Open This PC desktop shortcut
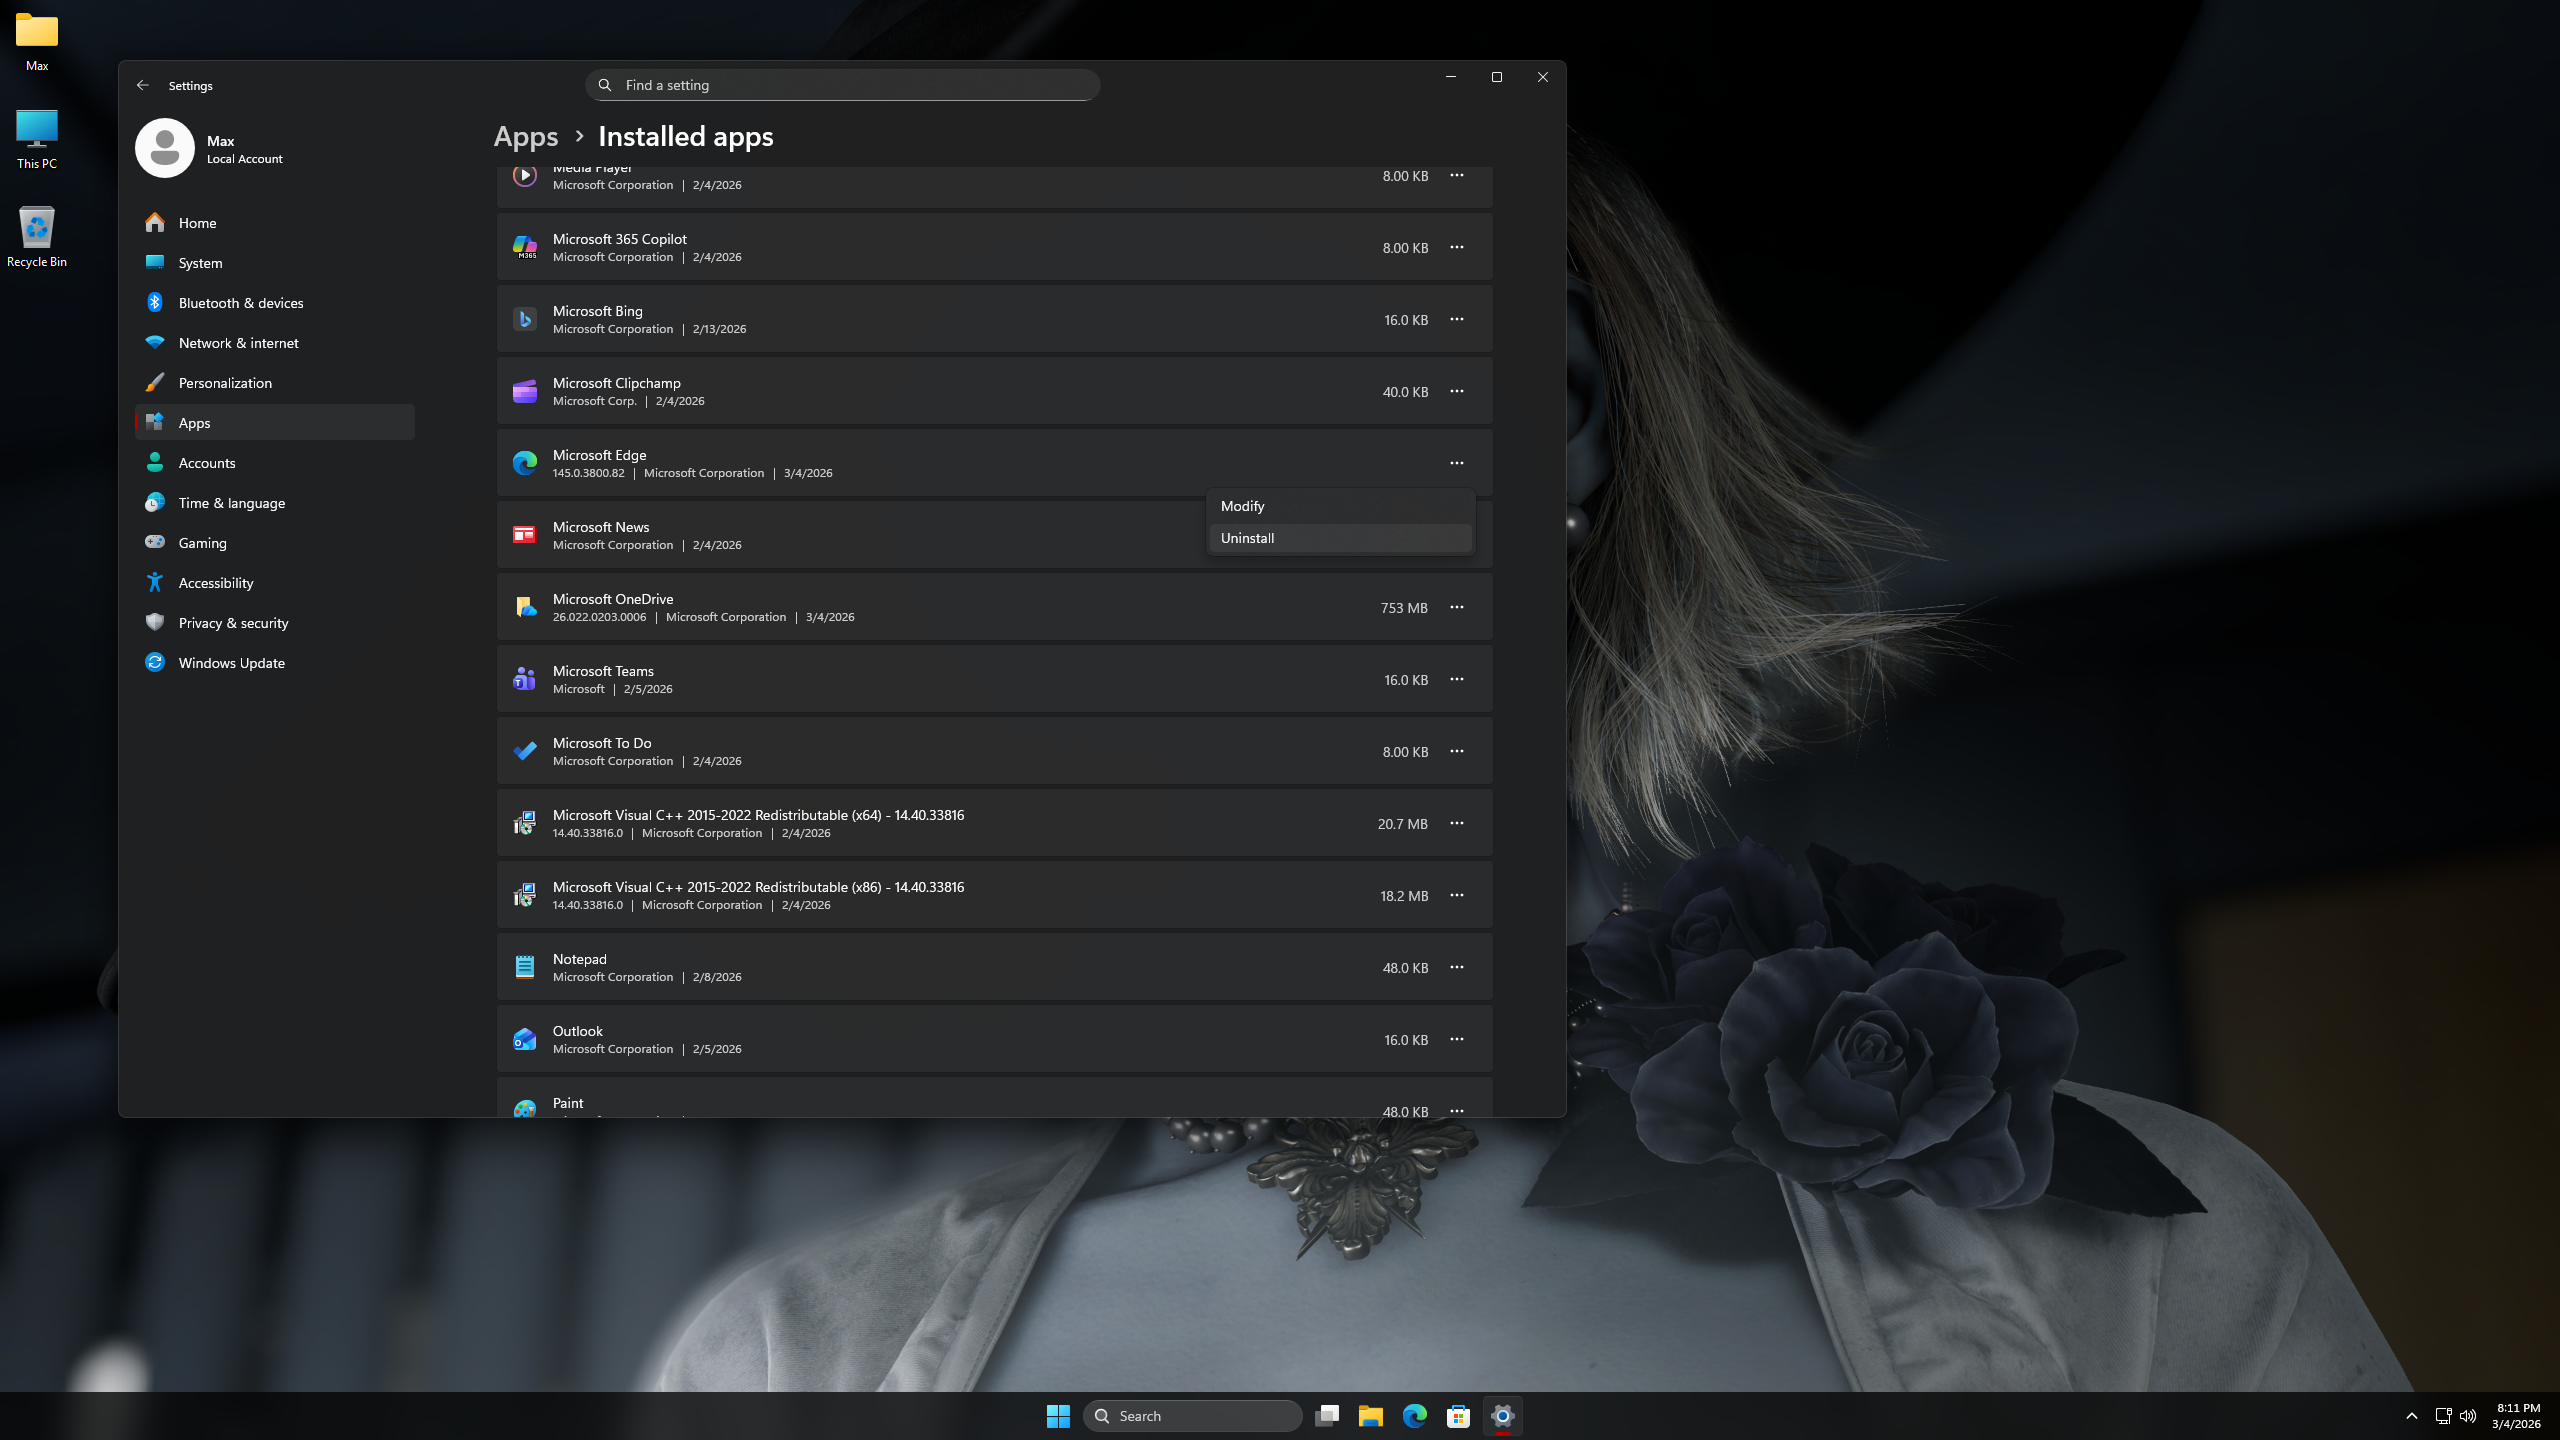The image size is (2560, 1440). coord(37,139)
